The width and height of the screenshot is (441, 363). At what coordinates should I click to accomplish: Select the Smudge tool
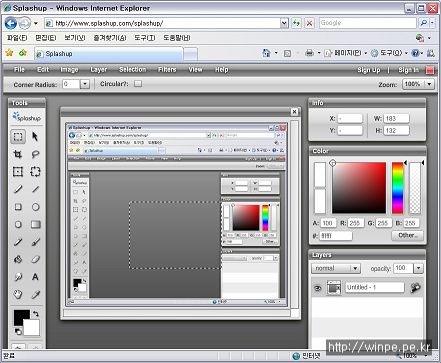pos(18,277)
